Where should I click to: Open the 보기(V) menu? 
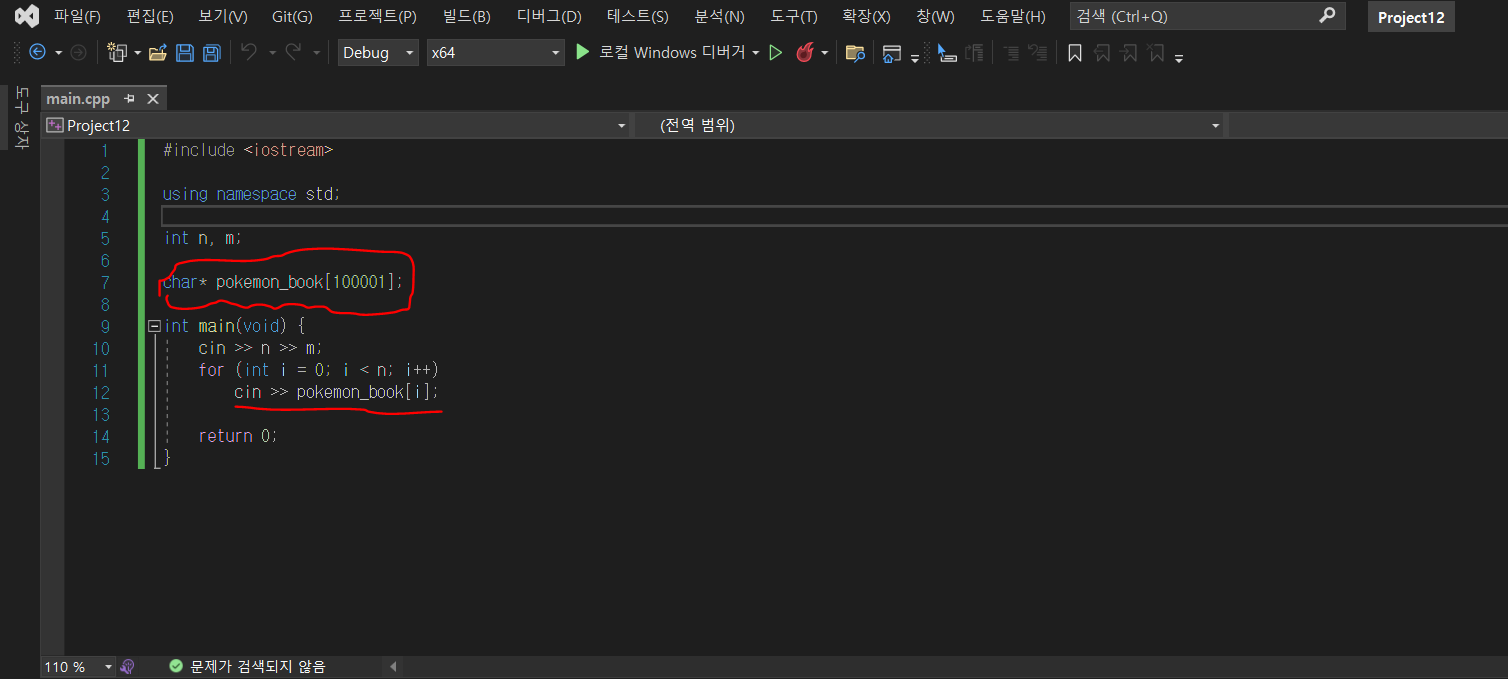(222, 16)
